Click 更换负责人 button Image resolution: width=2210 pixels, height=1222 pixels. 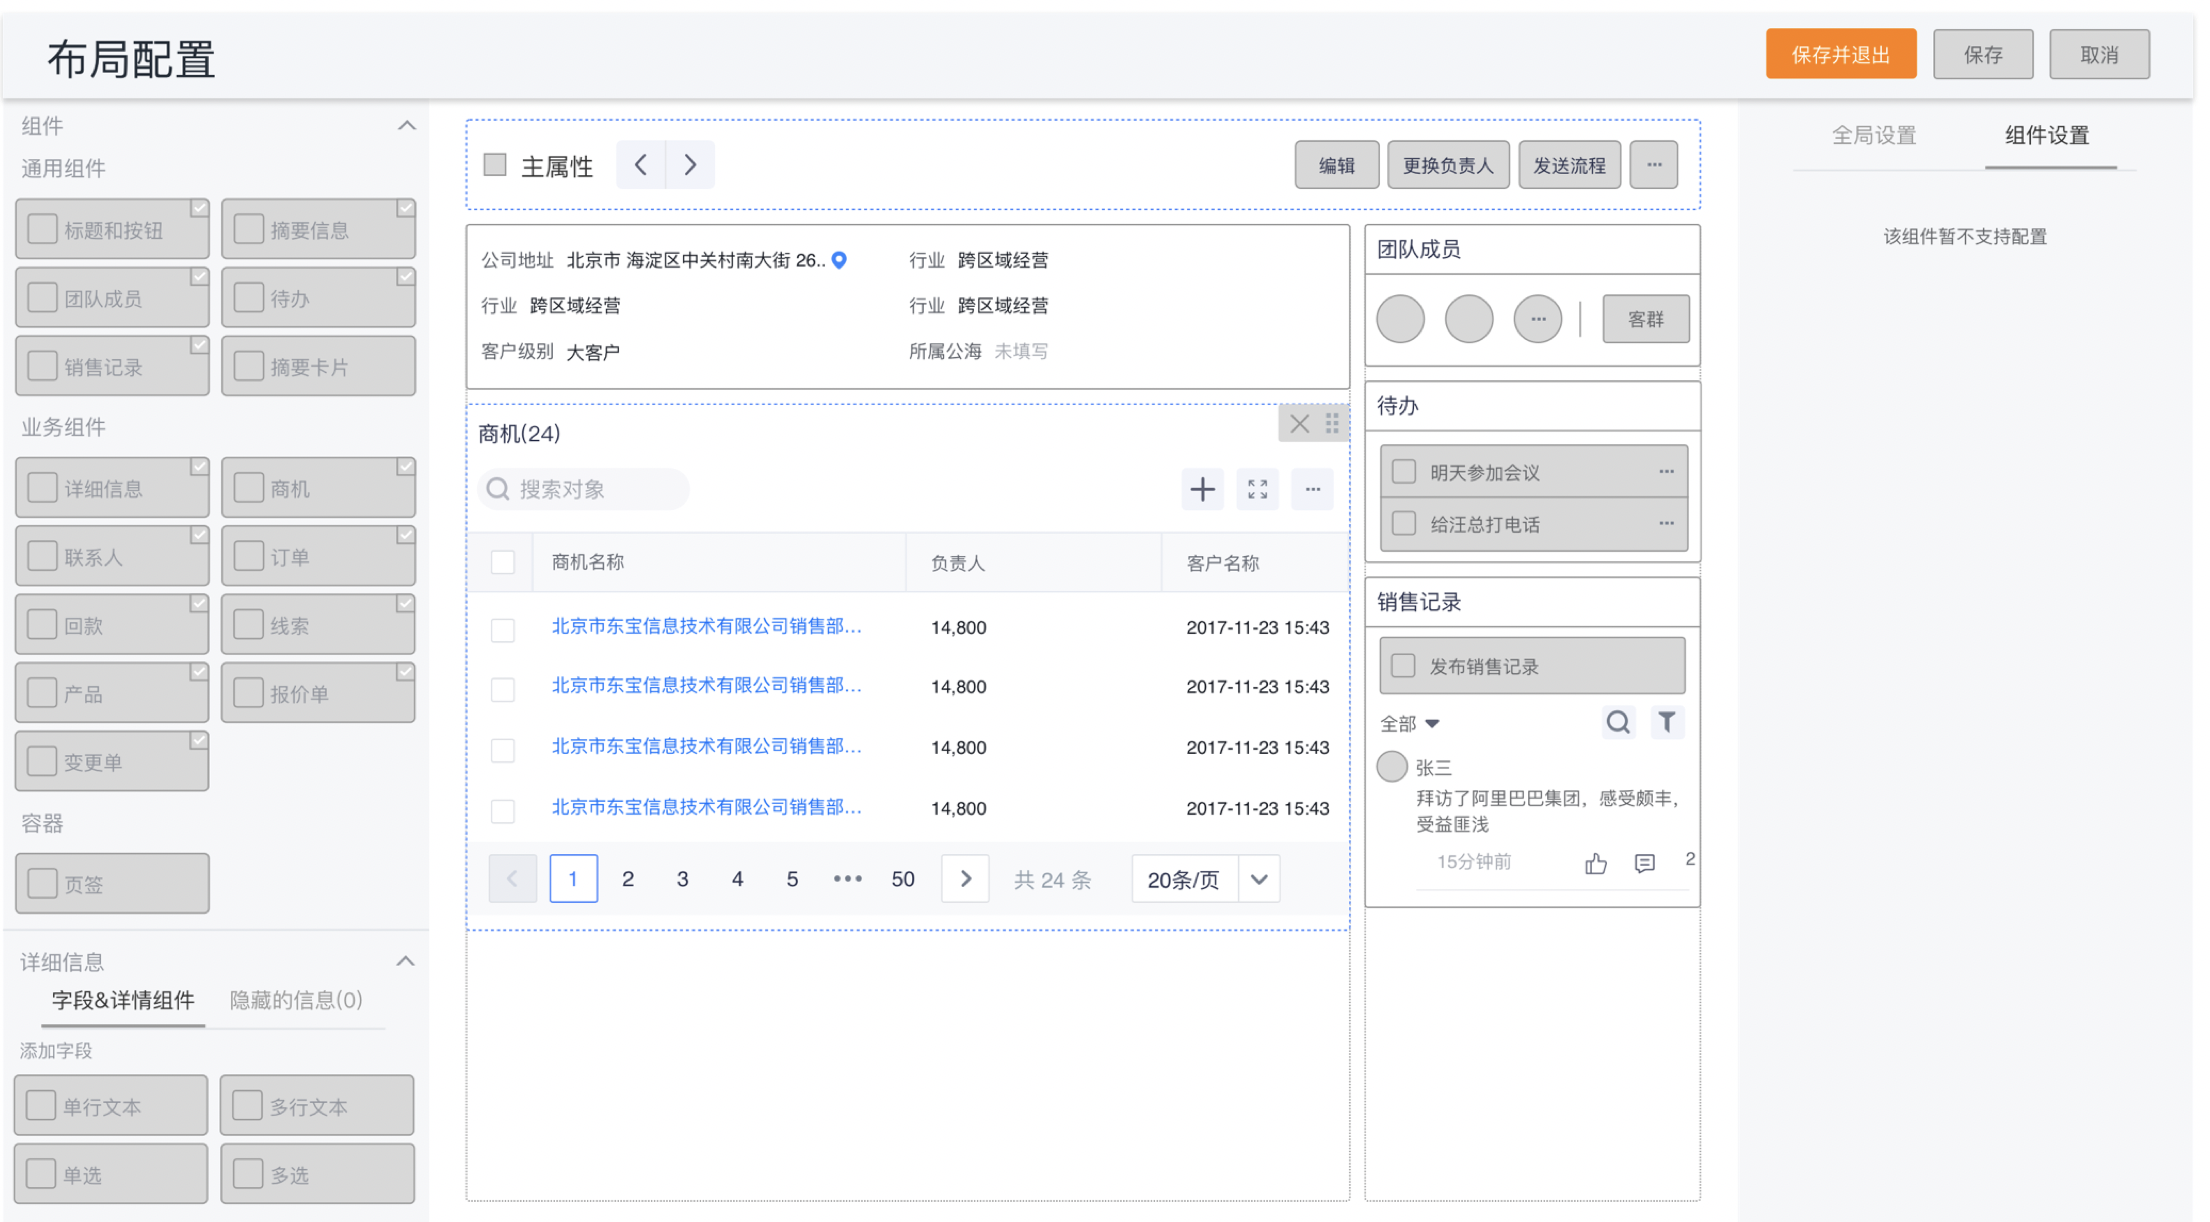pos(1448,165)
